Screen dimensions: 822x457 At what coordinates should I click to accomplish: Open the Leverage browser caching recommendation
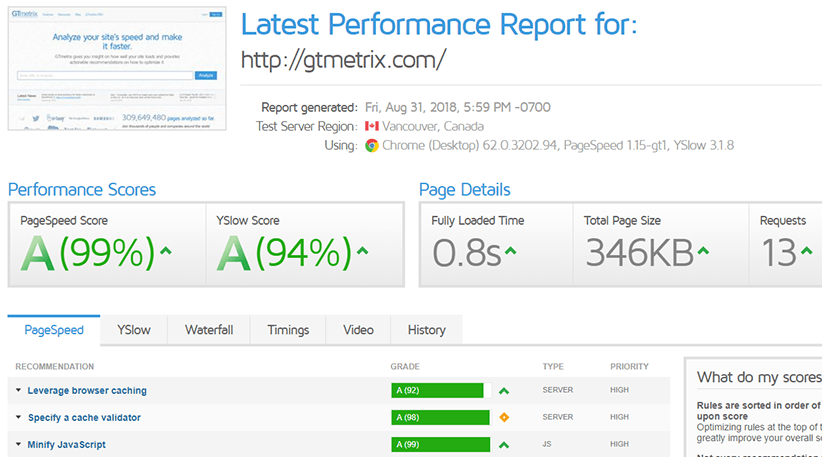tap(87, 390)
